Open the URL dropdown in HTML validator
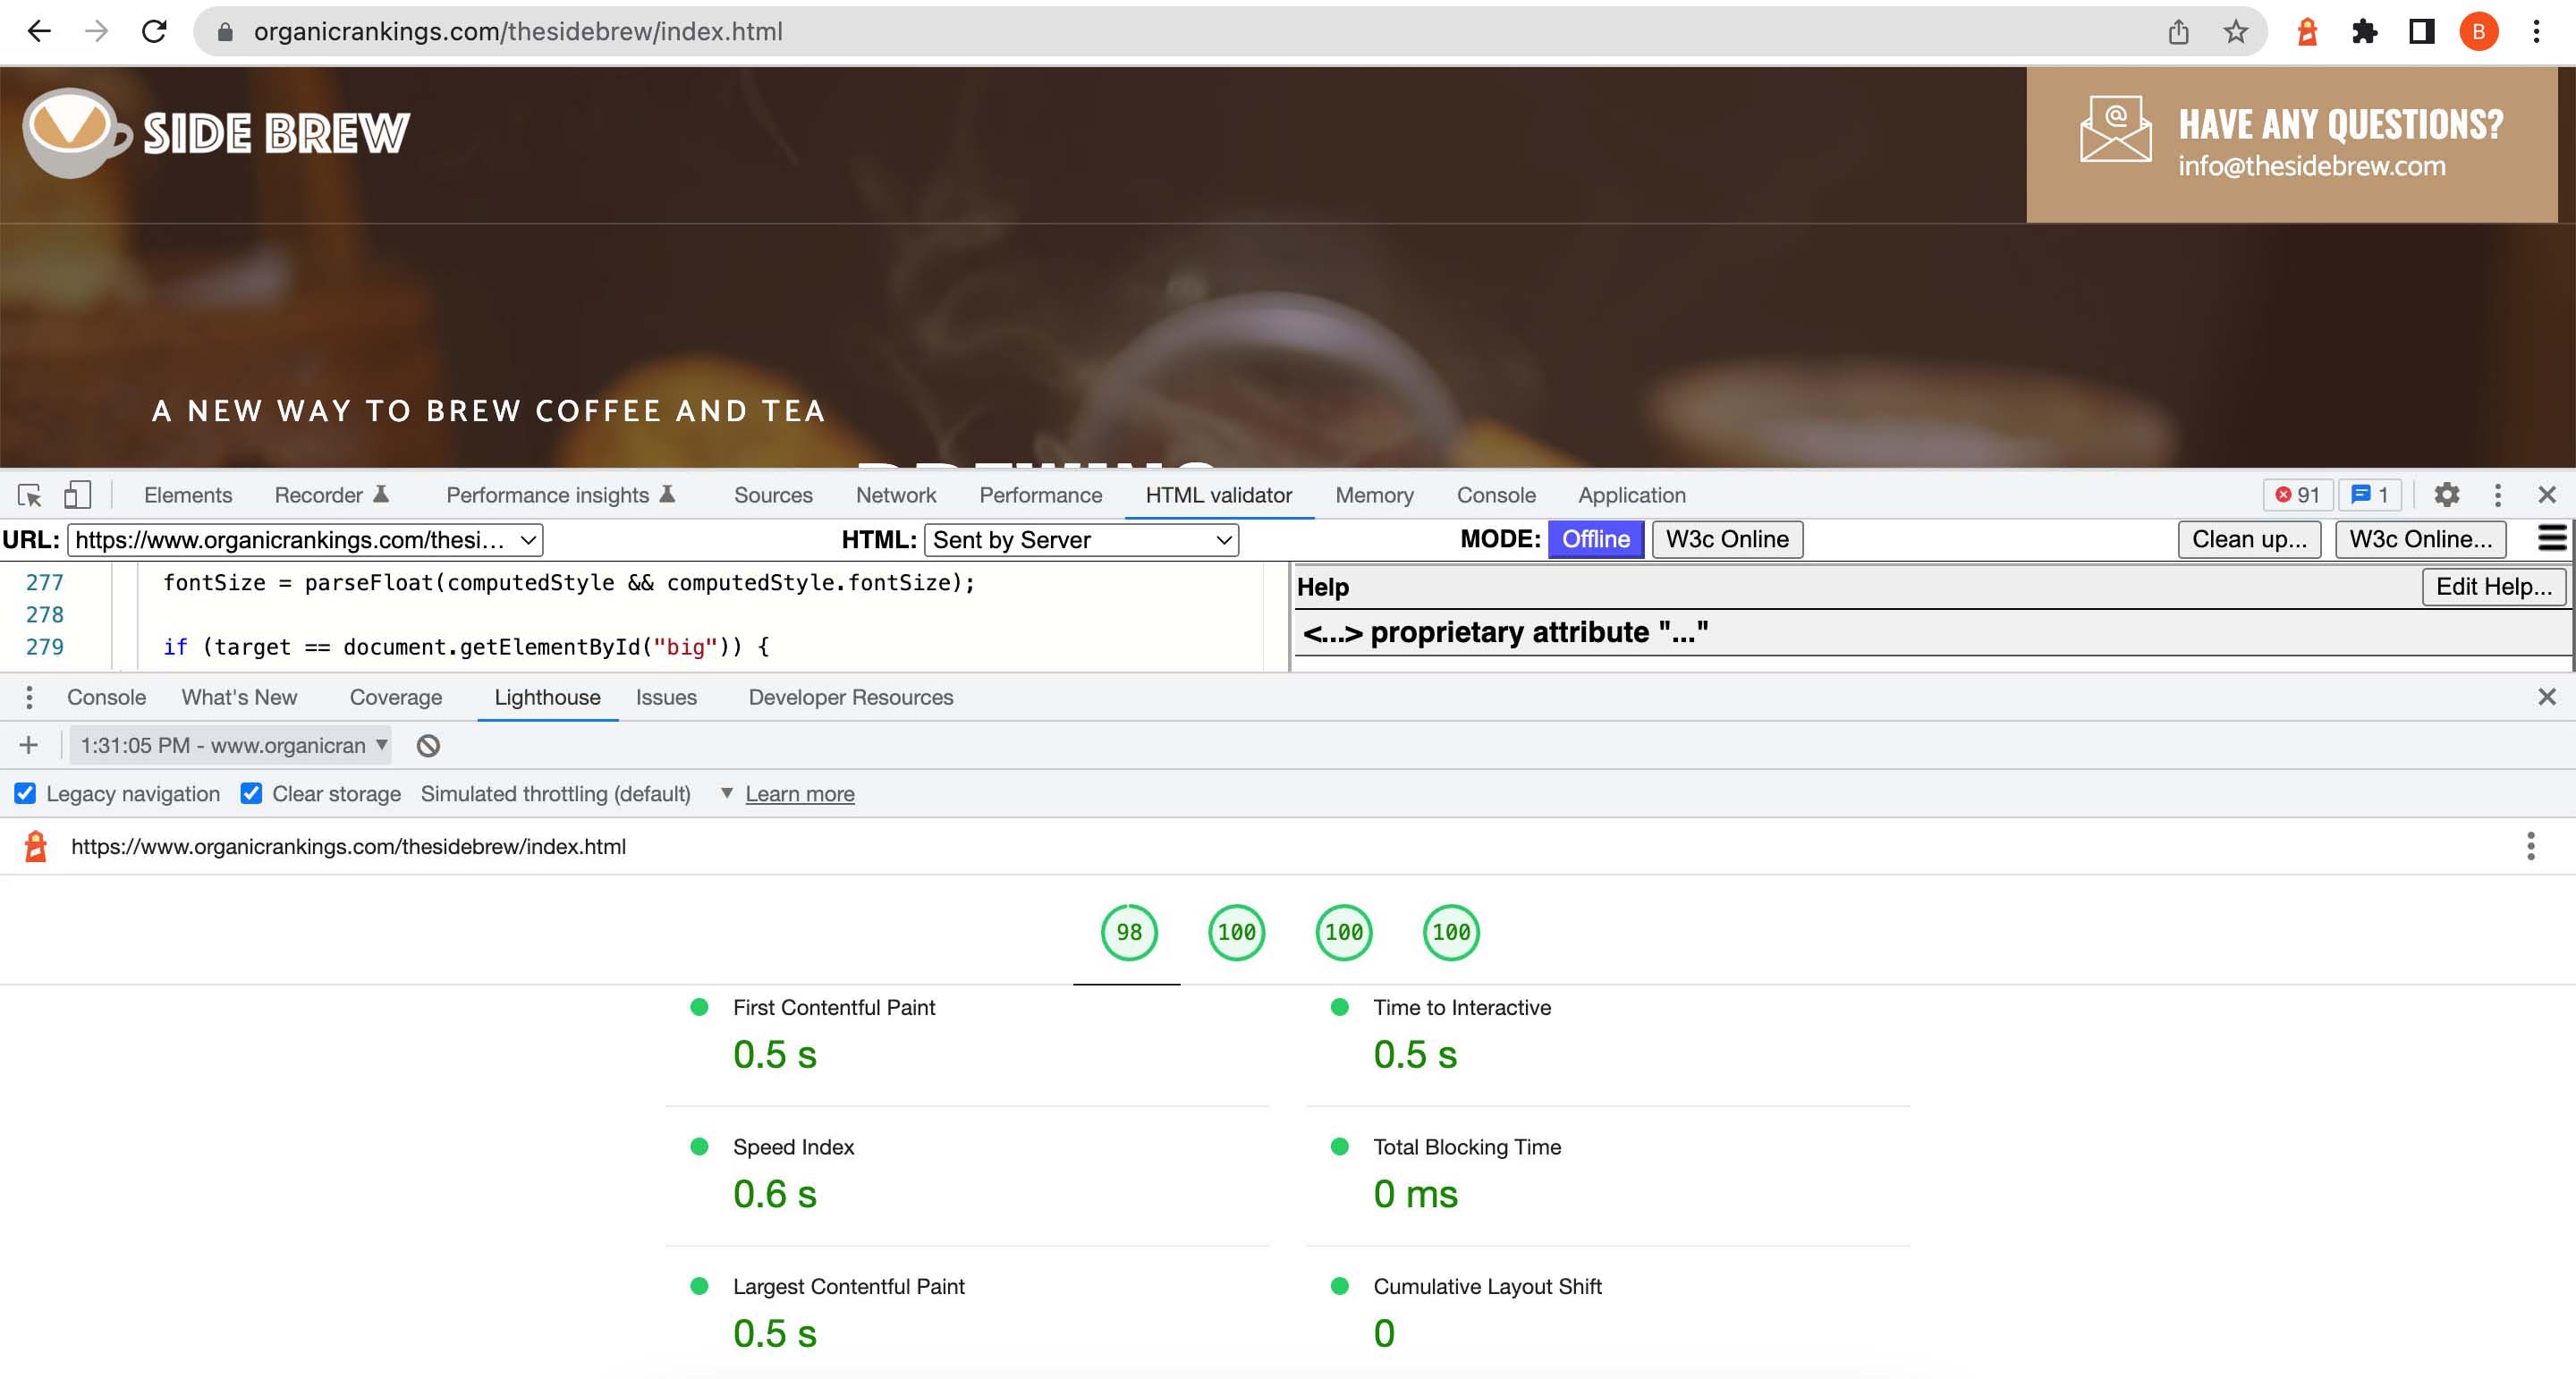Screen dimensions: 2576x1379 pos(527,539)
